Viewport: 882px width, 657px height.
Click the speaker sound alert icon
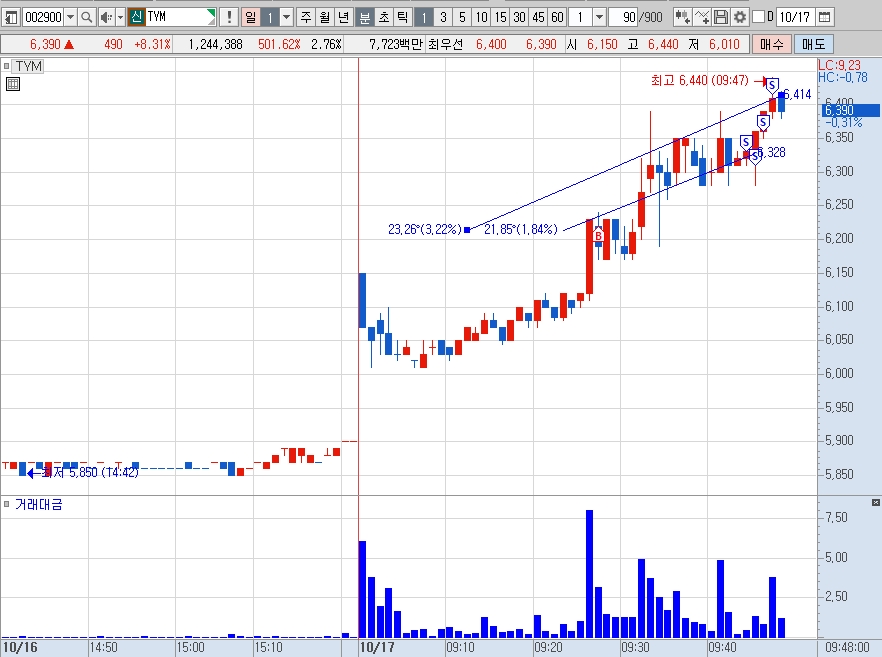click(x=105, y=17)
